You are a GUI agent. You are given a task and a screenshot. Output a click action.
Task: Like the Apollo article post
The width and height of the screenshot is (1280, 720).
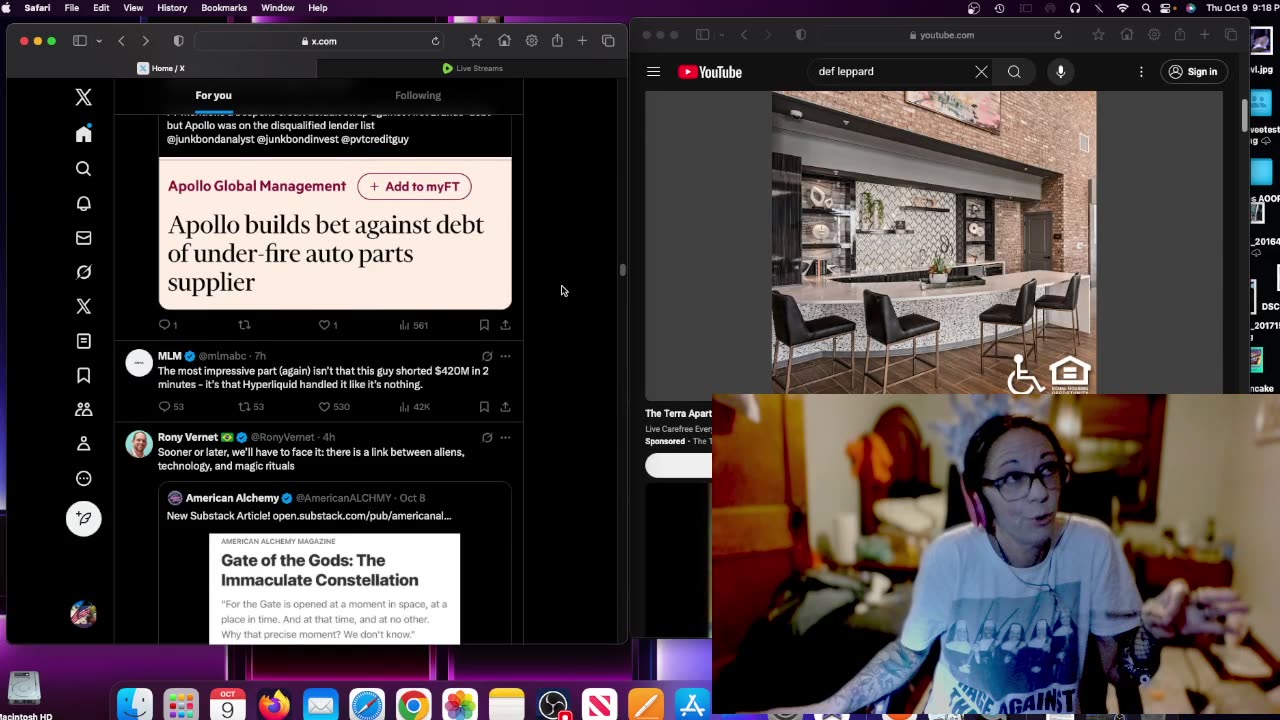click(x=324, y=325)
